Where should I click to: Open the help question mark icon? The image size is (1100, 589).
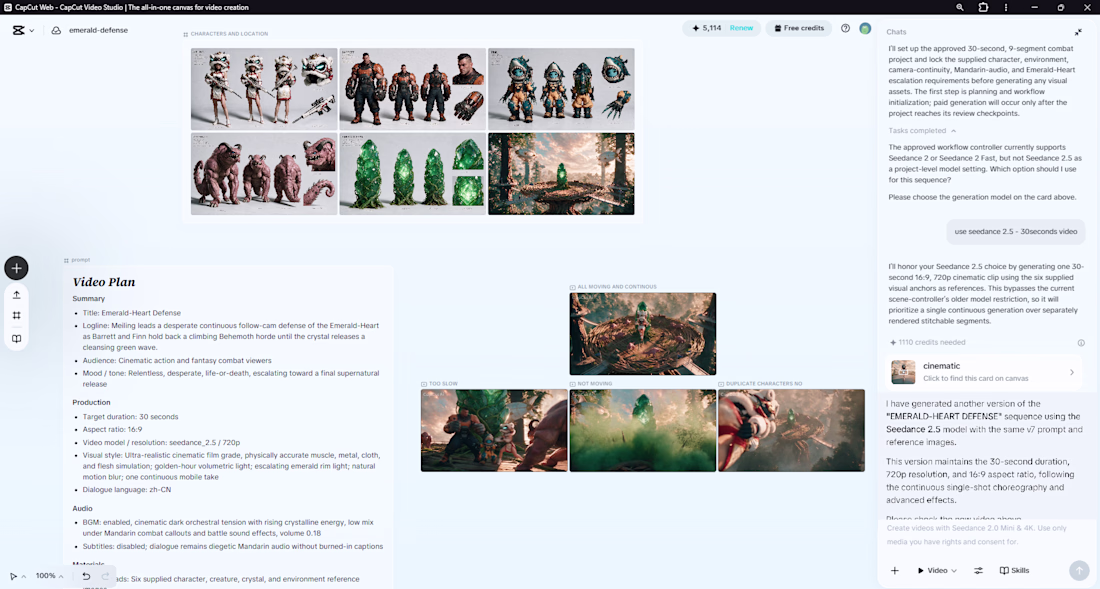[x=845, y=28]
